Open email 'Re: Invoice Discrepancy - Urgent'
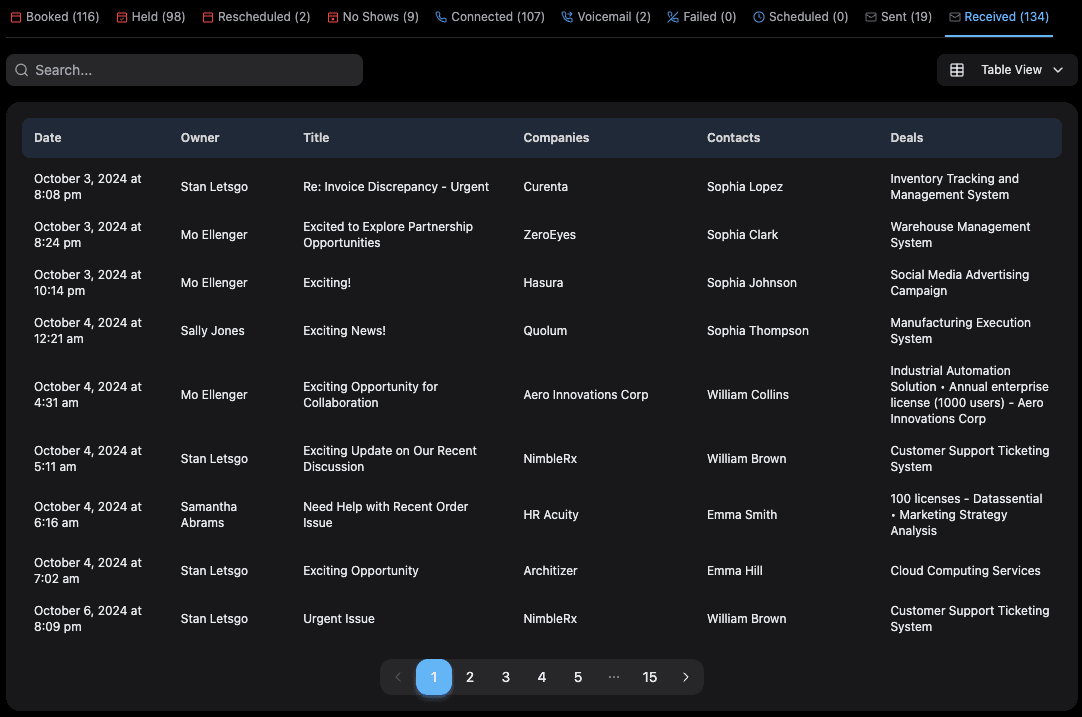Screen dimensions: 1082x717 coord(396,187)
